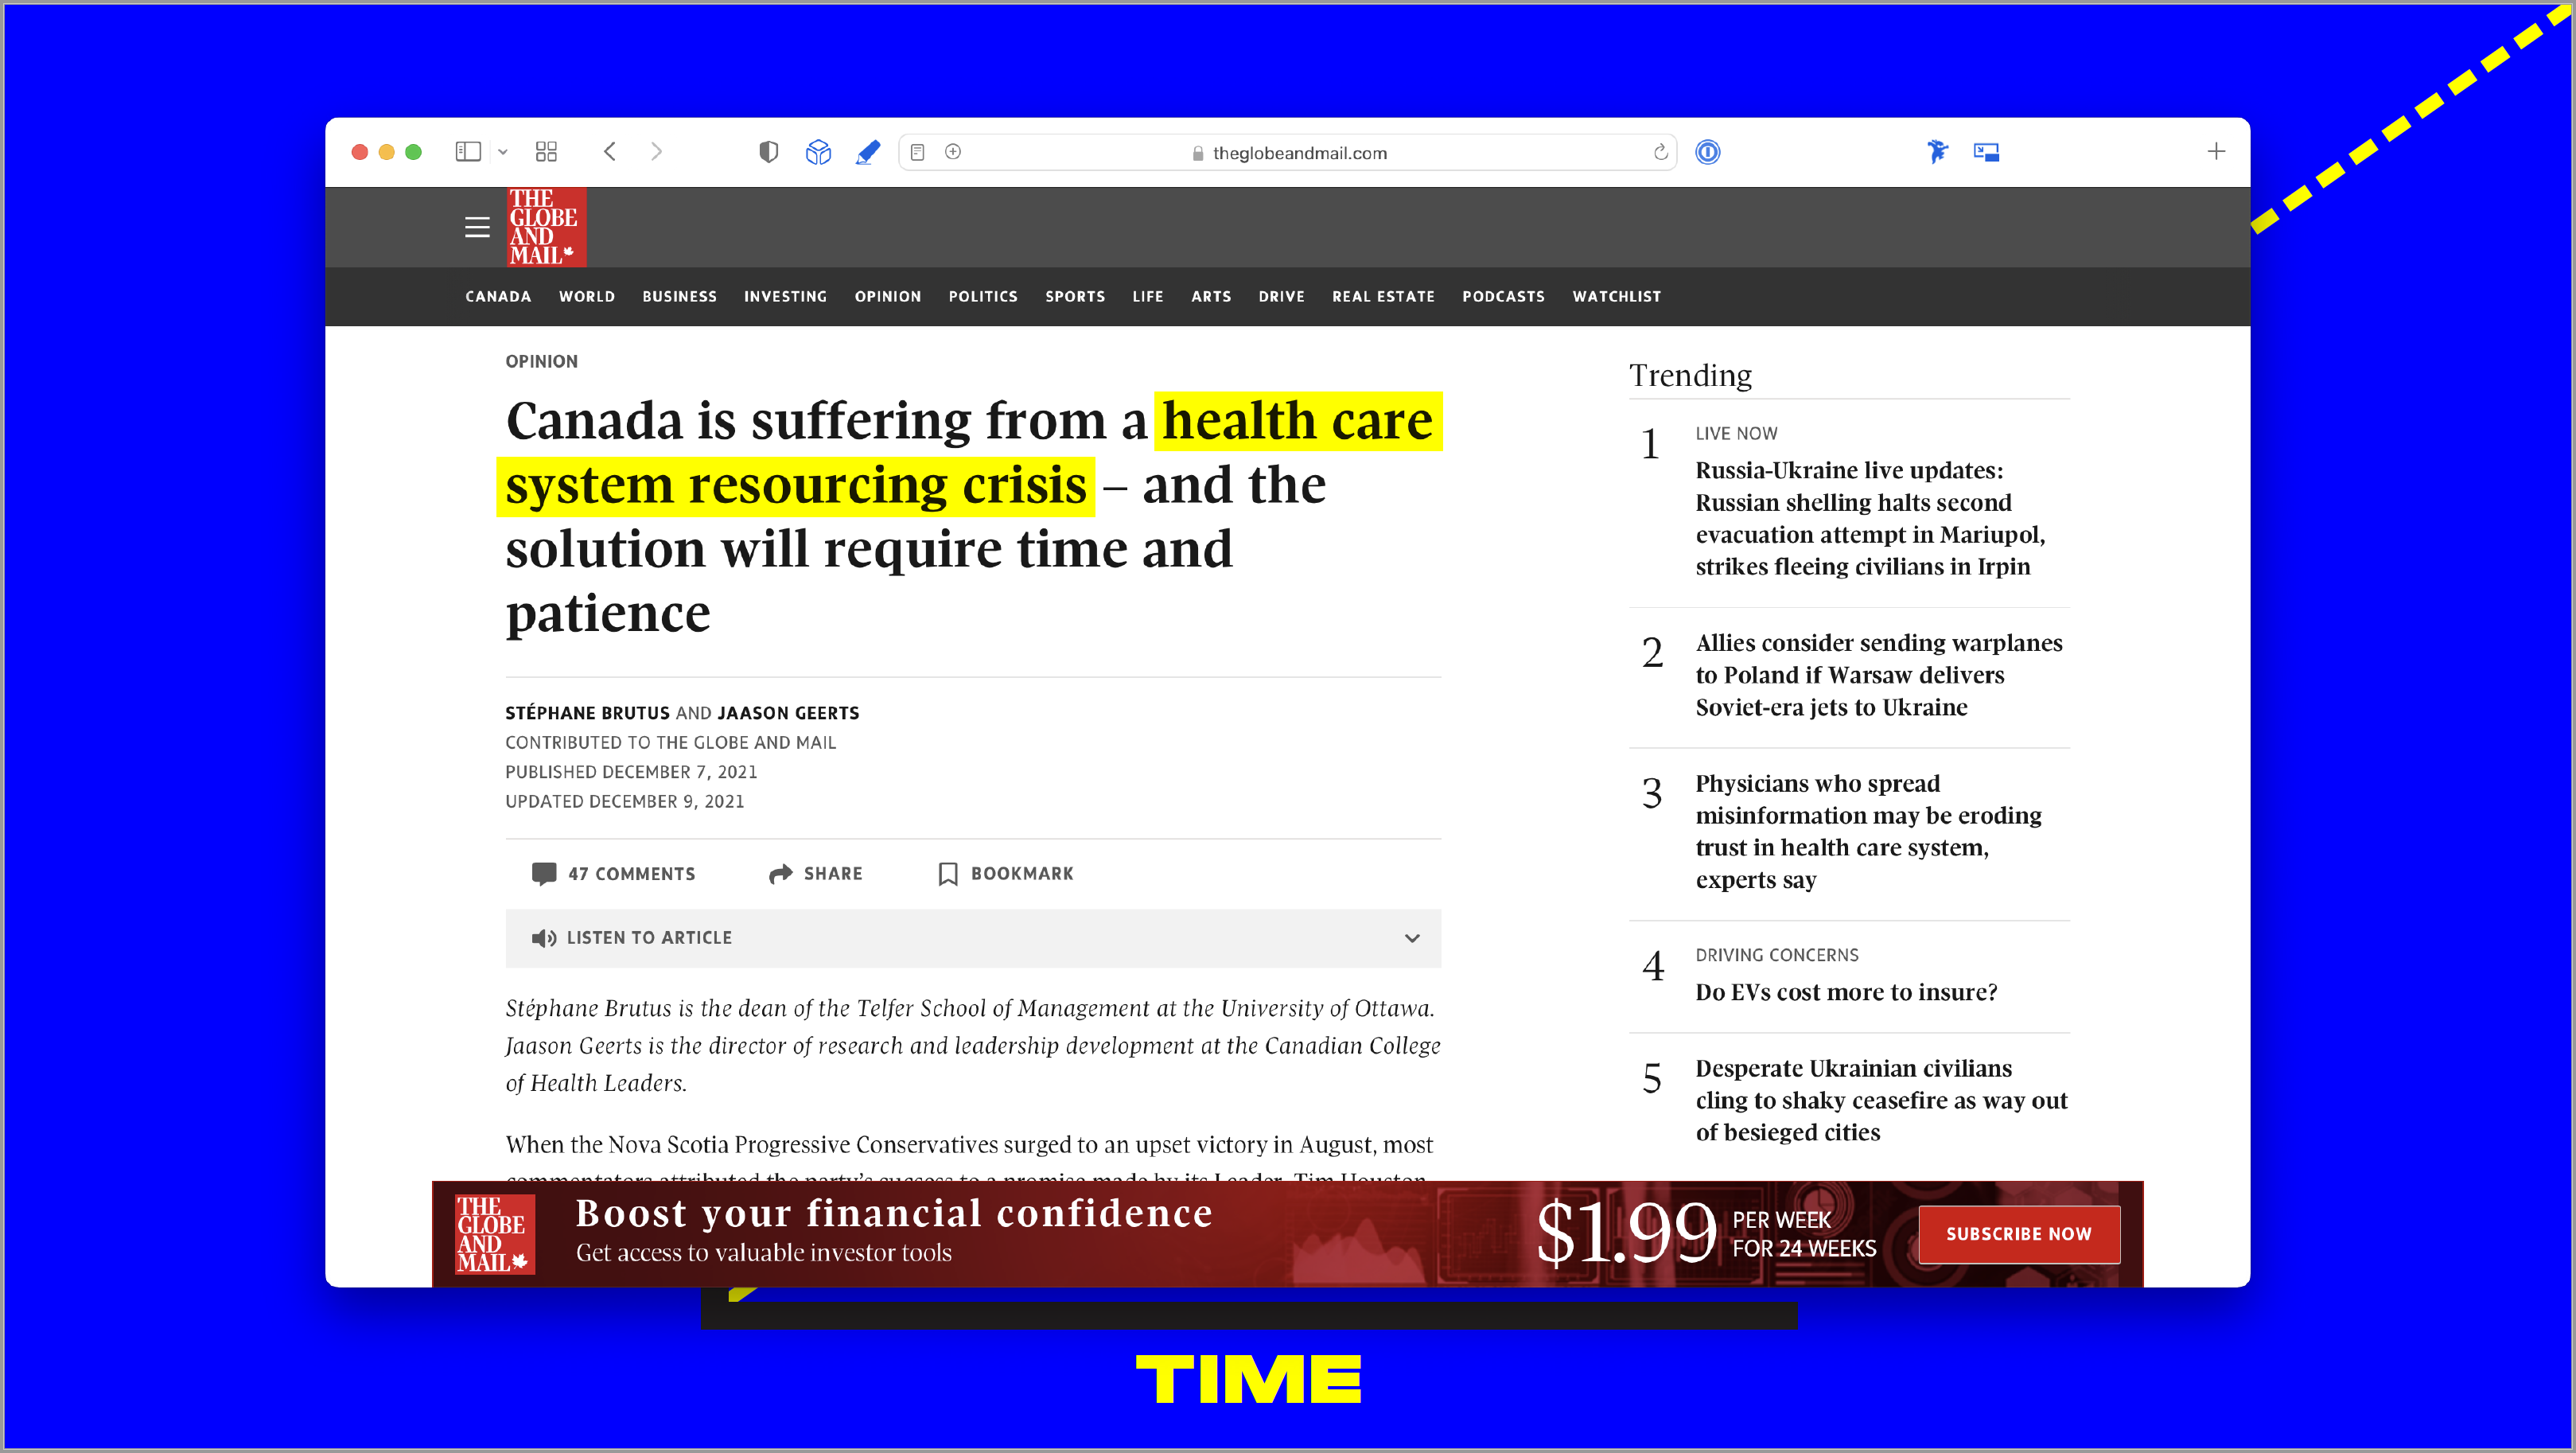Screen dimensions: 2576x1453
Task: Share this article
Action: (x=815, y=874)
